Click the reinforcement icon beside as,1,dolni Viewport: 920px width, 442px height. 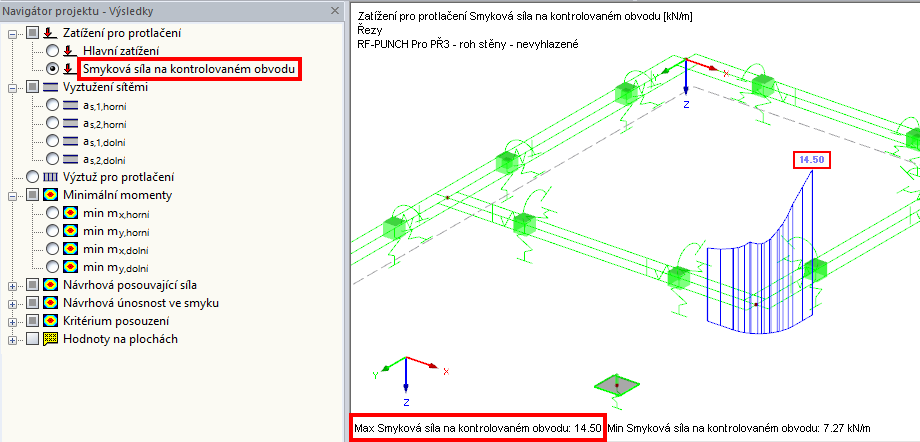coord(70,141)
